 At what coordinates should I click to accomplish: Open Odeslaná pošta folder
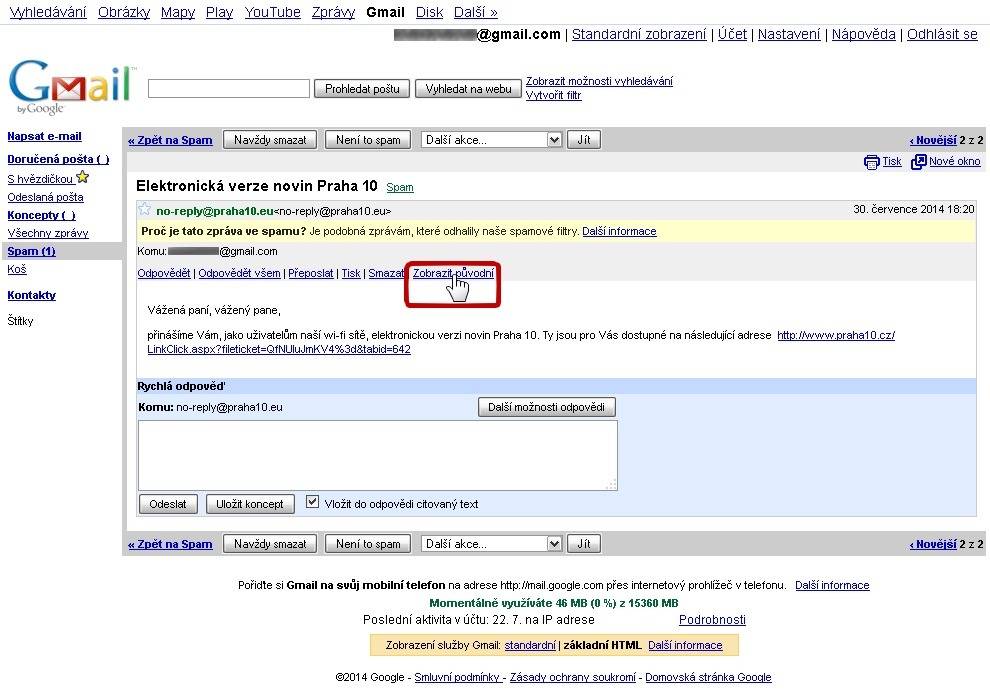tap(45, 197)
